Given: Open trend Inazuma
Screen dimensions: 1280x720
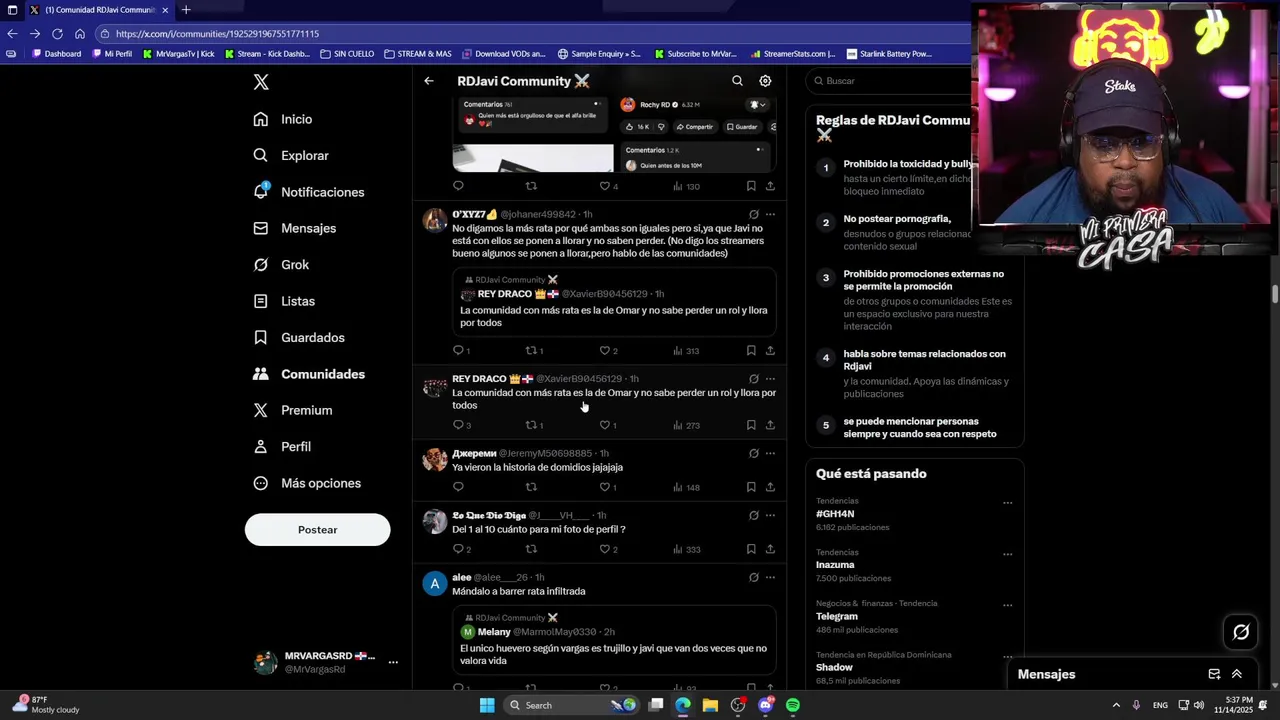Looking at the screenshot, I should click(x=835, y=565).
